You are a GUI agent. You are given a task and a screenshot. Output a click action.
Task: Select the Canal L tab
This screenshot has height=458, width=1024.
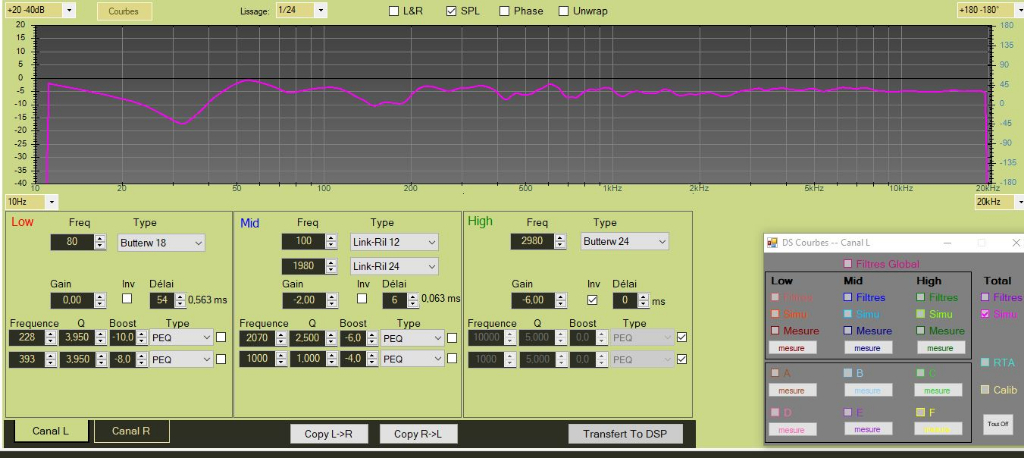[50, 431]
